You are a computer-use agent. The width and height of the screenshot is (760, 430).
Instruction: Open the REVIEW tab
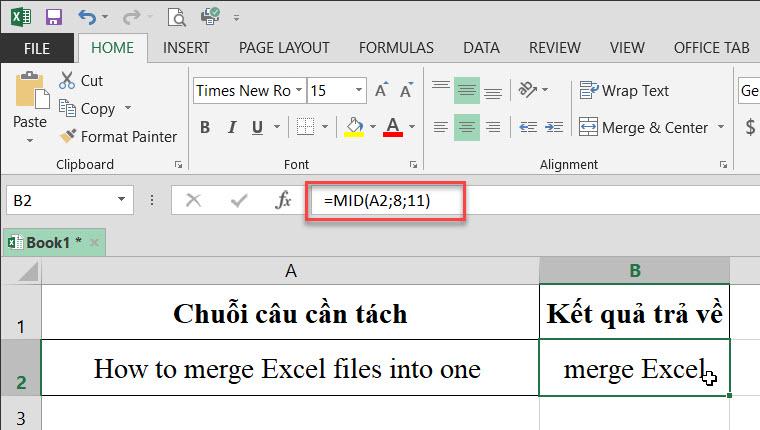point(554,48)
